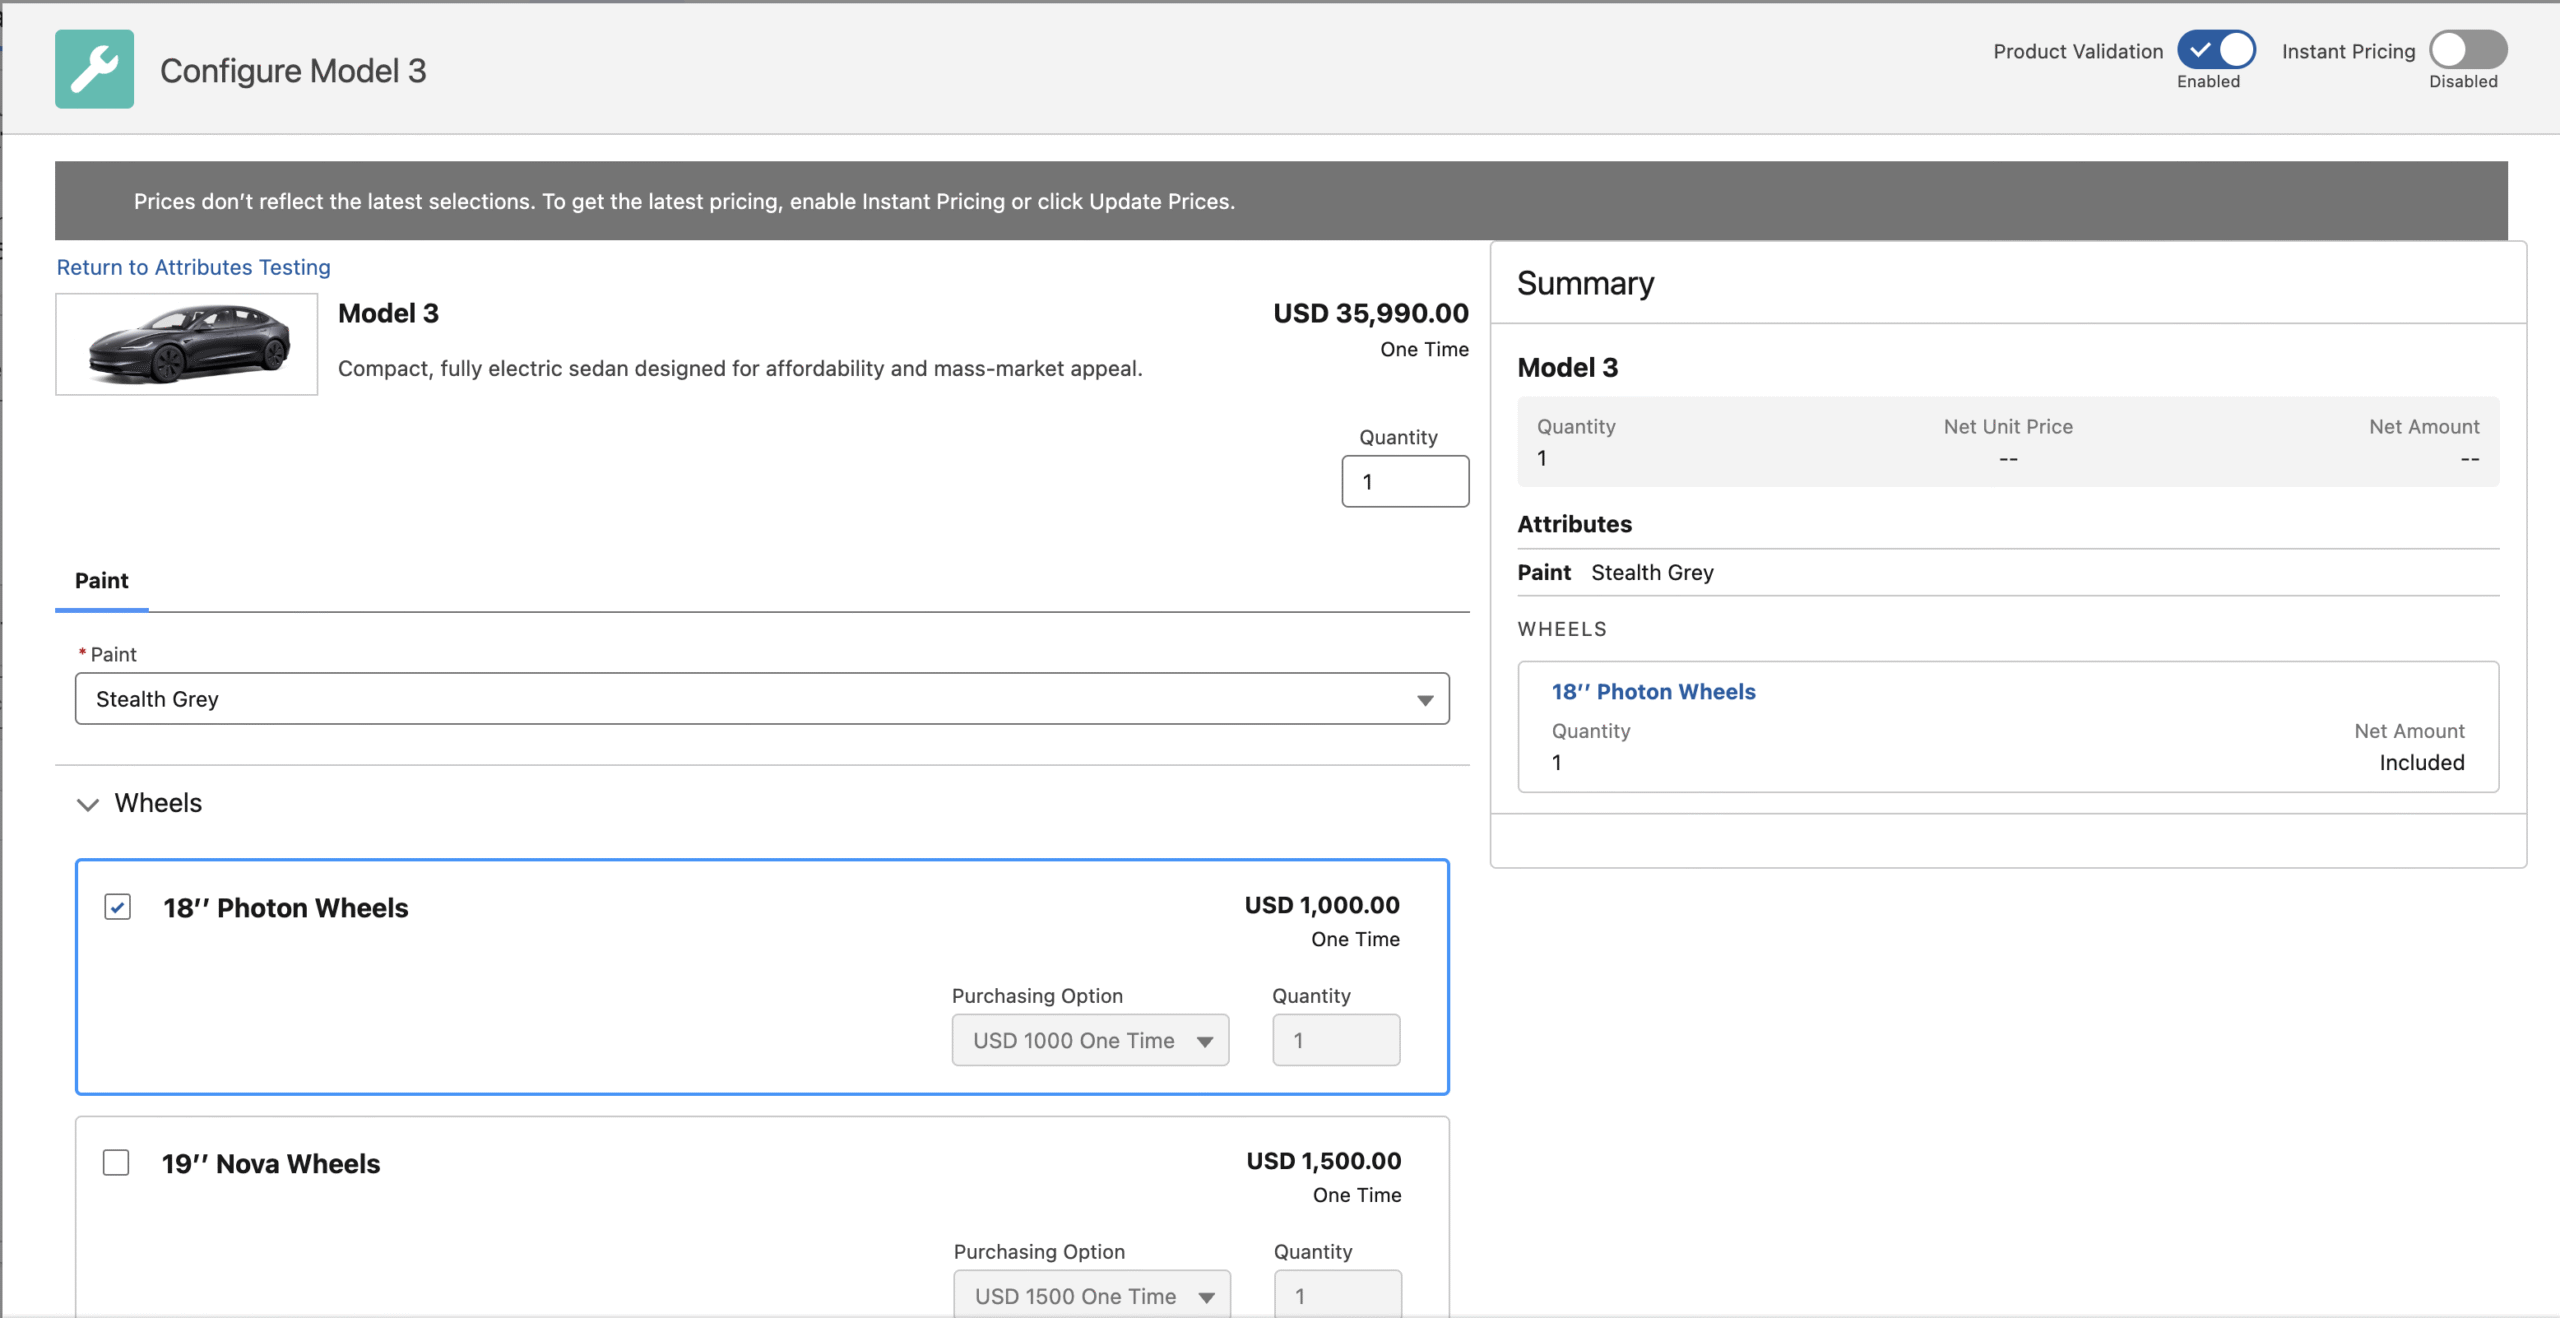Click the WHEELS summary section label
The width and height of the screenshot is (2560, 1318).
pos(1562,629)
